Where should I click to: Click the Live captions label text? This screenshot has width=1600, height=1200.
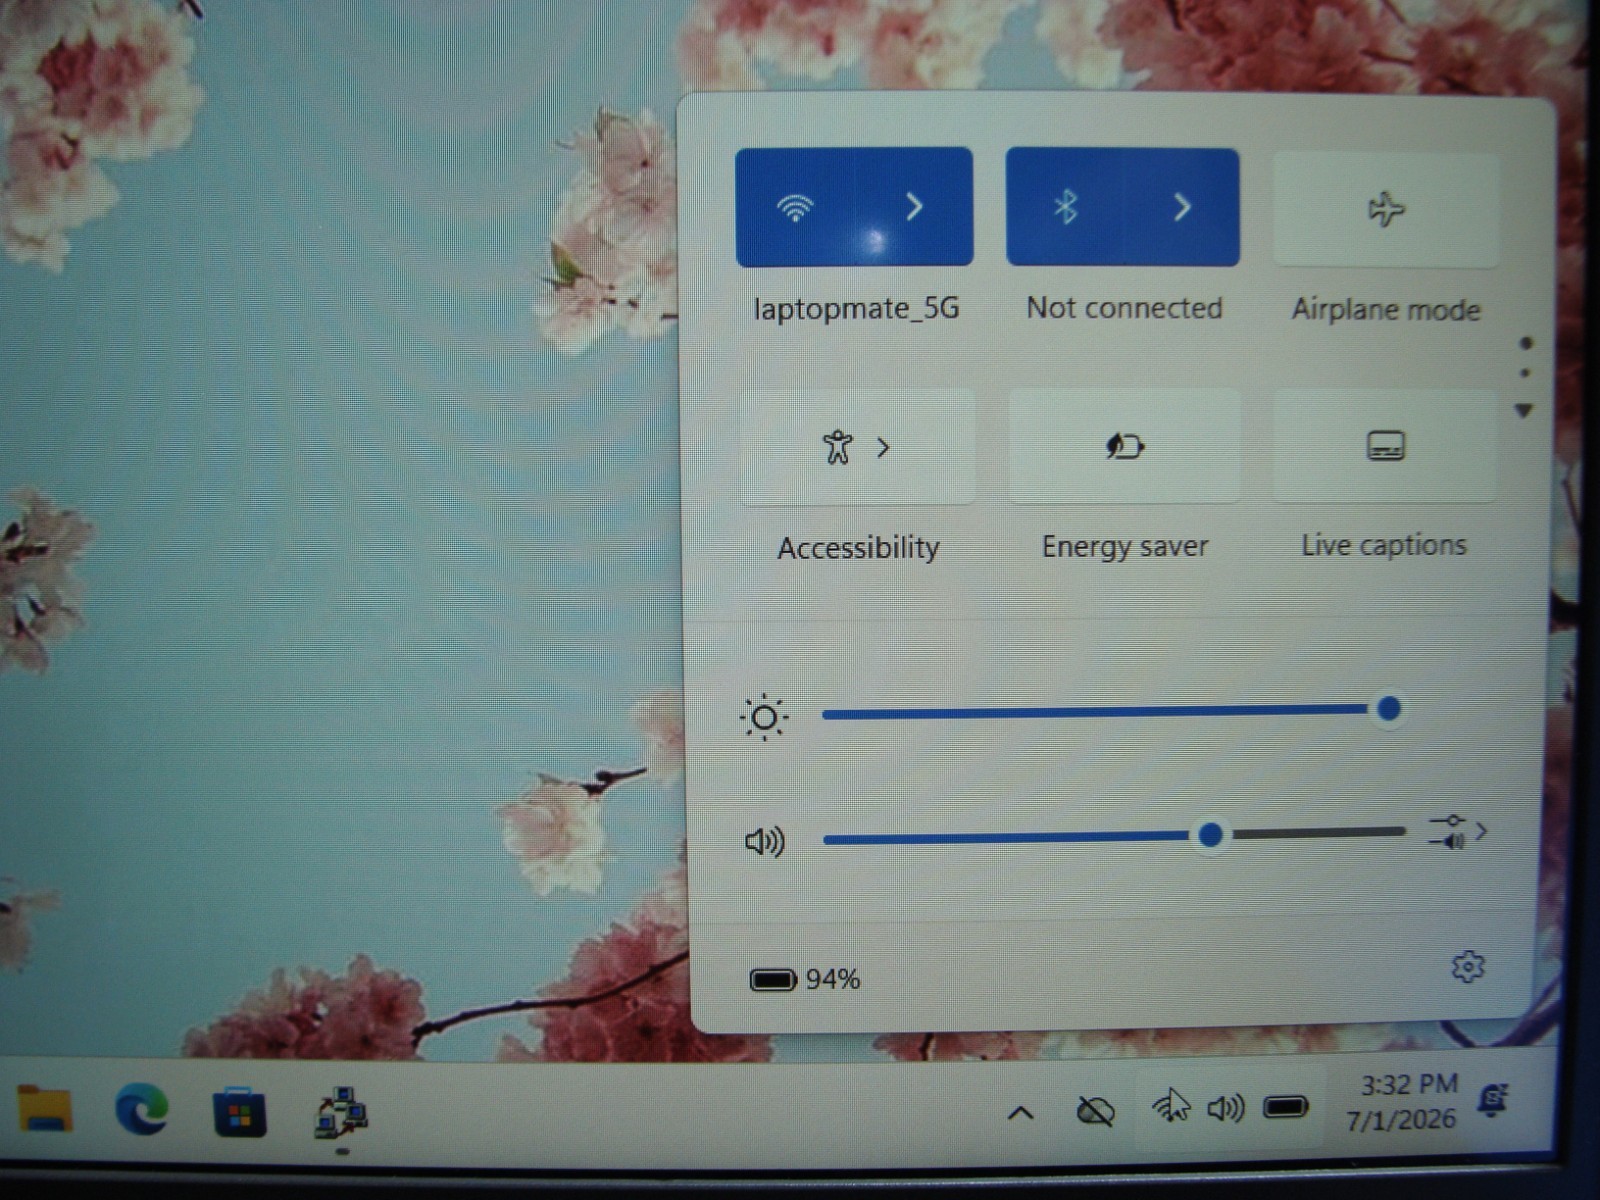point(1384,545)
